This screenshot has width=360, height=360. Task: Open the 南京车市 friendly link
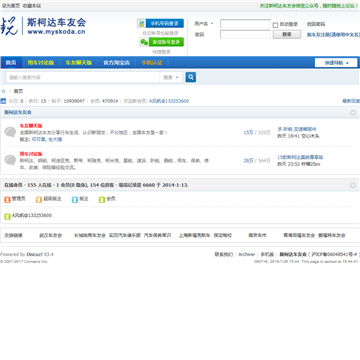(258, 235)
